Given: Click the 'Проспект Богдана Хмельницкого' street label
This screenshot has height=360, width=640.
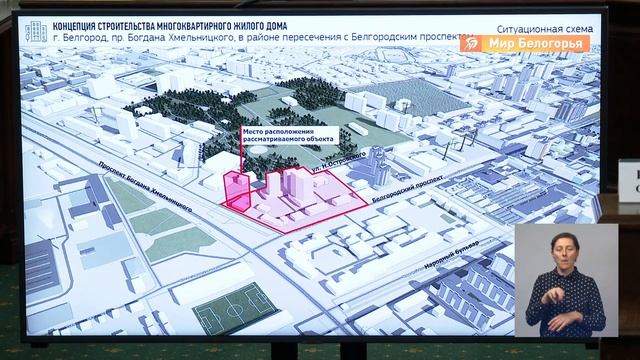Looking at the screenshot, I should [145, 187].
